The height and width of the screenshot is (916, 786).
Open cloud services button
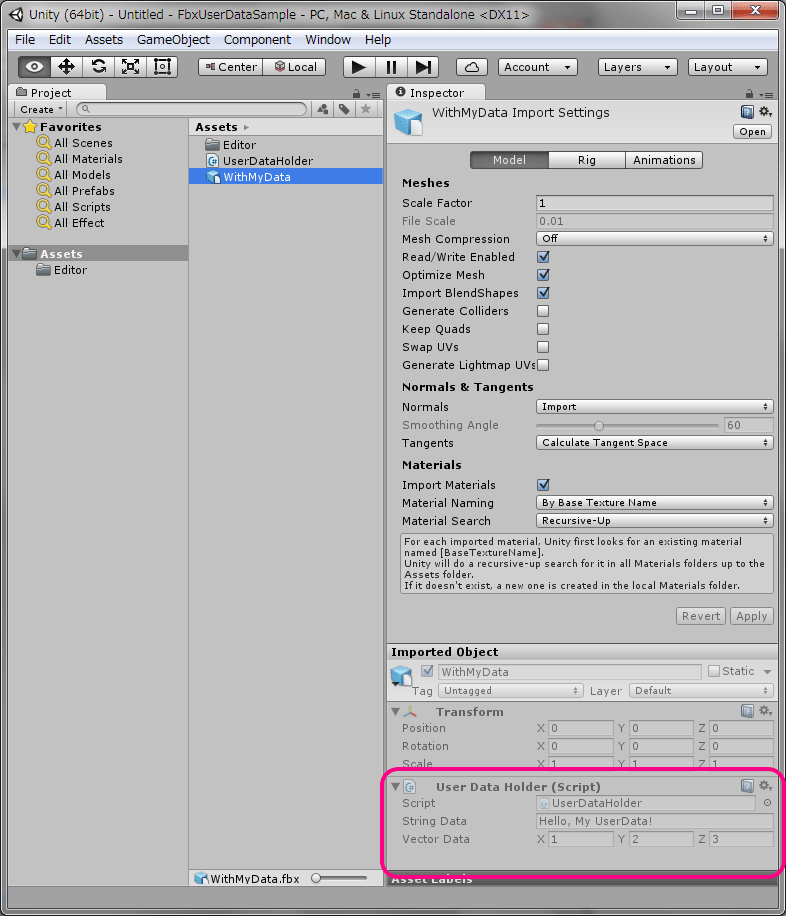click(472, 67)
